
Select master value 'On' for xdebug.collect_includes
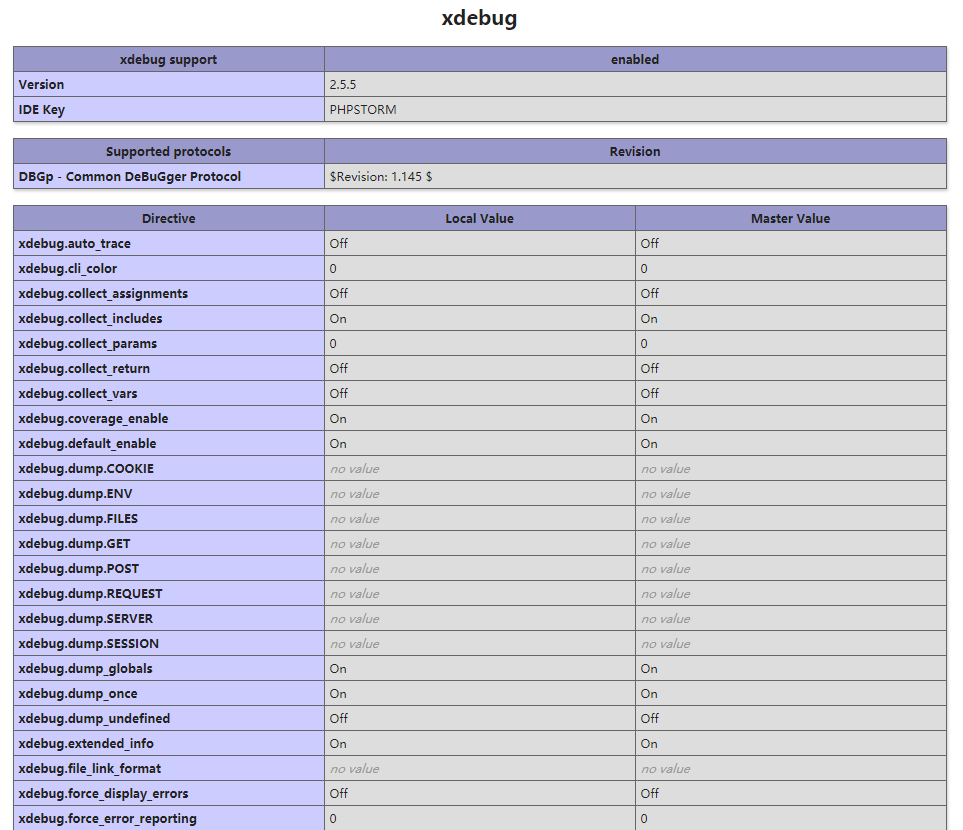(x=649, y=319)
